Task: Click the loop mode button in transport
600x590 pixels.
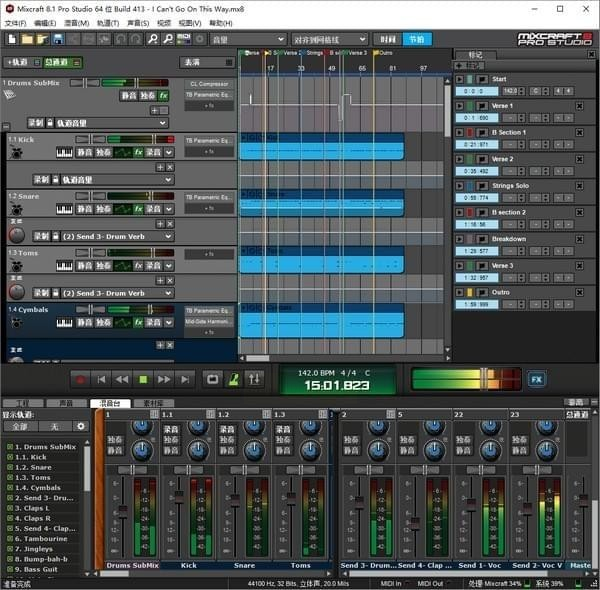Action: click(x=212, y=379)
